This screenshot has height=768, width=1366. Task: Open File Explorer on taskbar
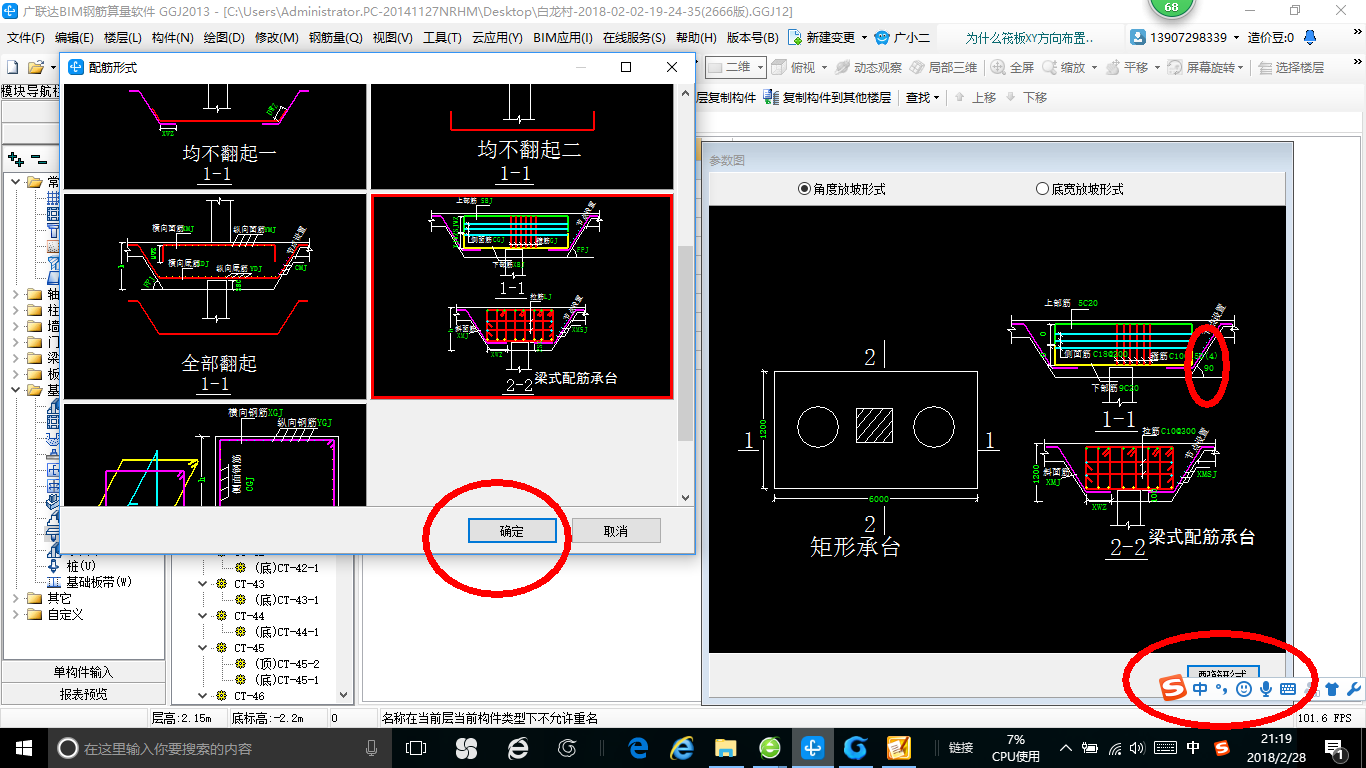coord(726,747)
